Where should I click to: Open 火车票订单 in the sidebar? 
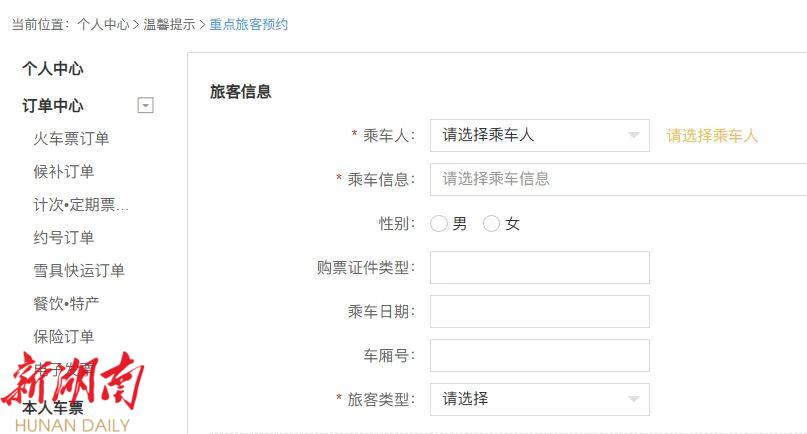tap(71, 139)
